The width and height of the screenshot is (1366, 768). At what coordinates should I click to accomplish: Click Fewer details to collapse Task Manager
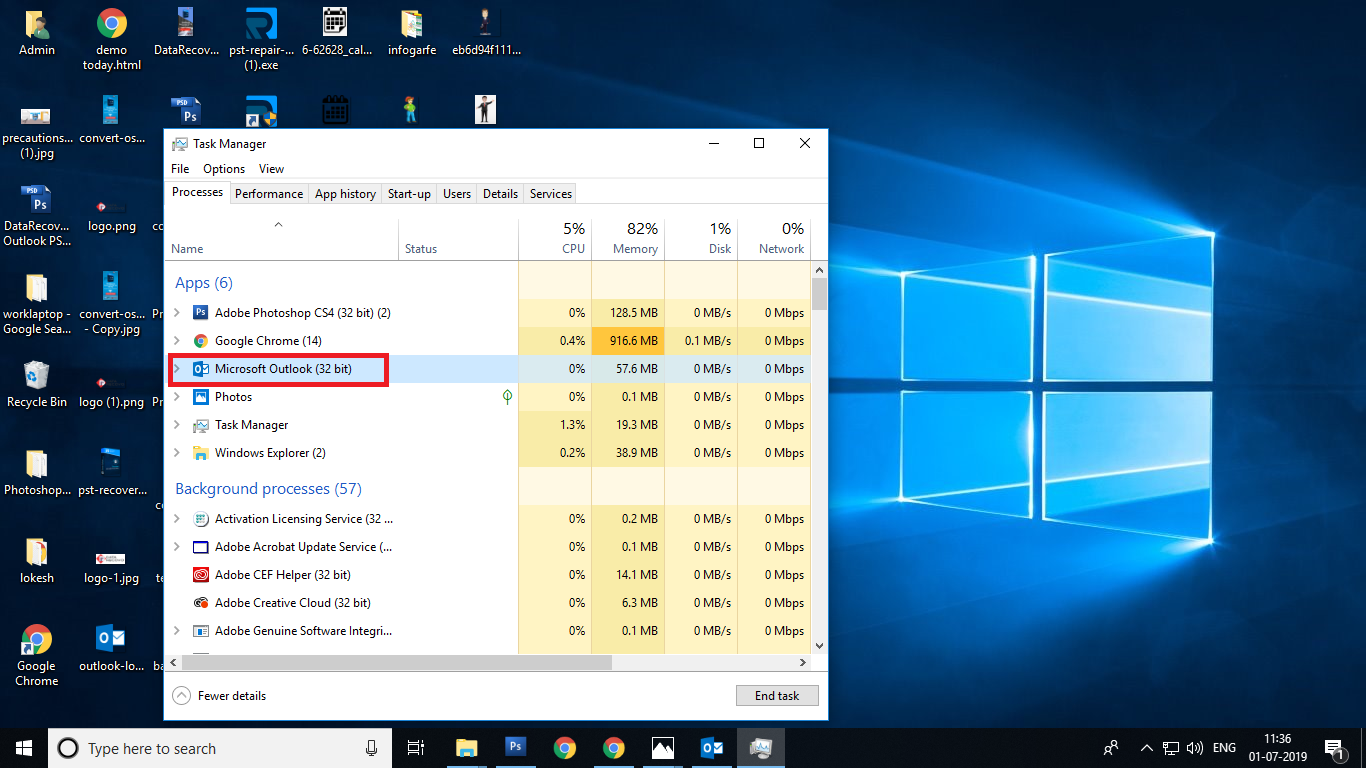(x=220, y=696)
